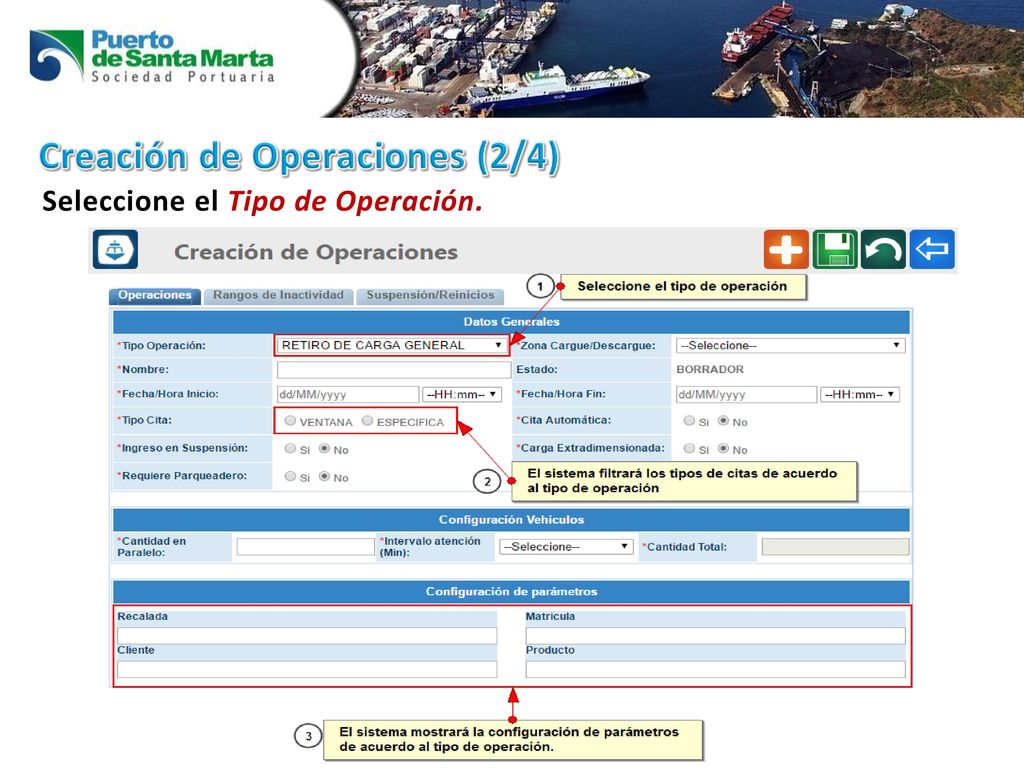Click the Fecha/Hora Fin date field
This screenshot has height=768, width=1024.
(746, 394)
